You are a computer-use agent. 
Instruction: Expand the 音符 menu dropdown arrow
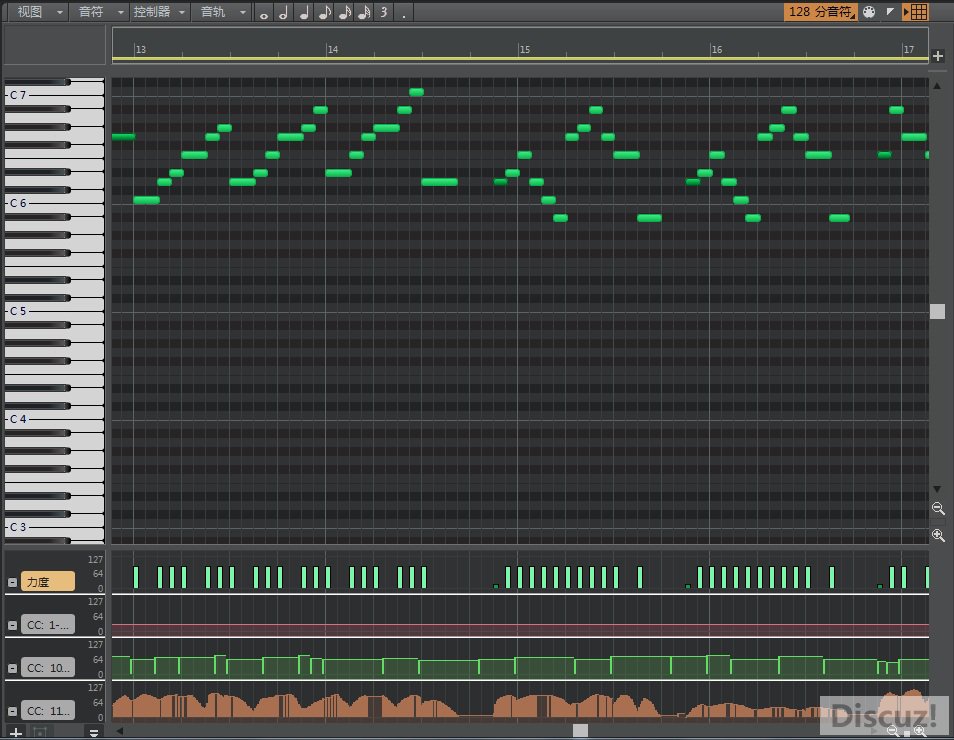click(120, 12)
